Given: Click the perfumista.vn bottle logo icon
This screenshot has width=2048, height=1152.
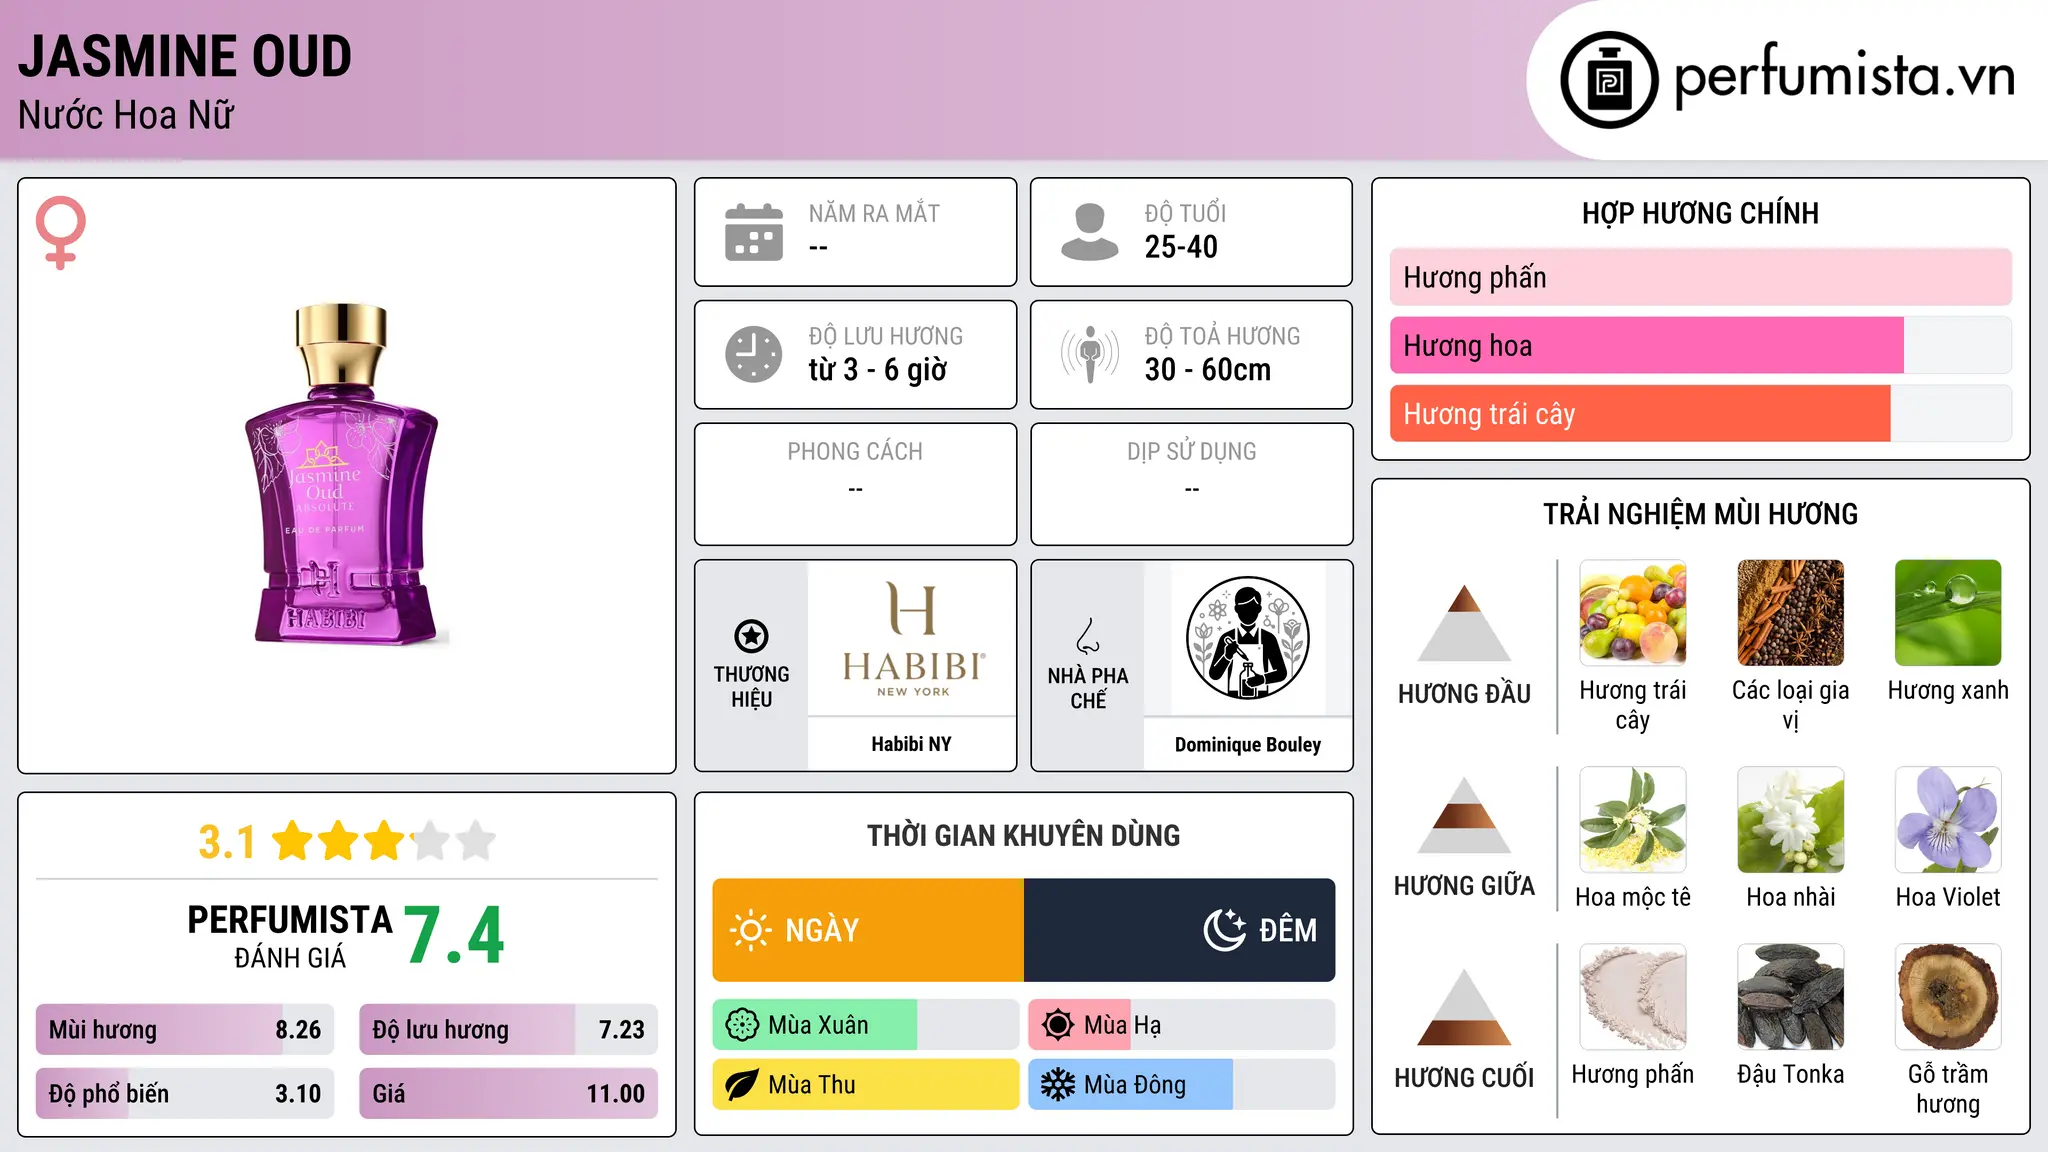Looking at the screenshot, I should pyautogui.click(x=1609, y=80).
